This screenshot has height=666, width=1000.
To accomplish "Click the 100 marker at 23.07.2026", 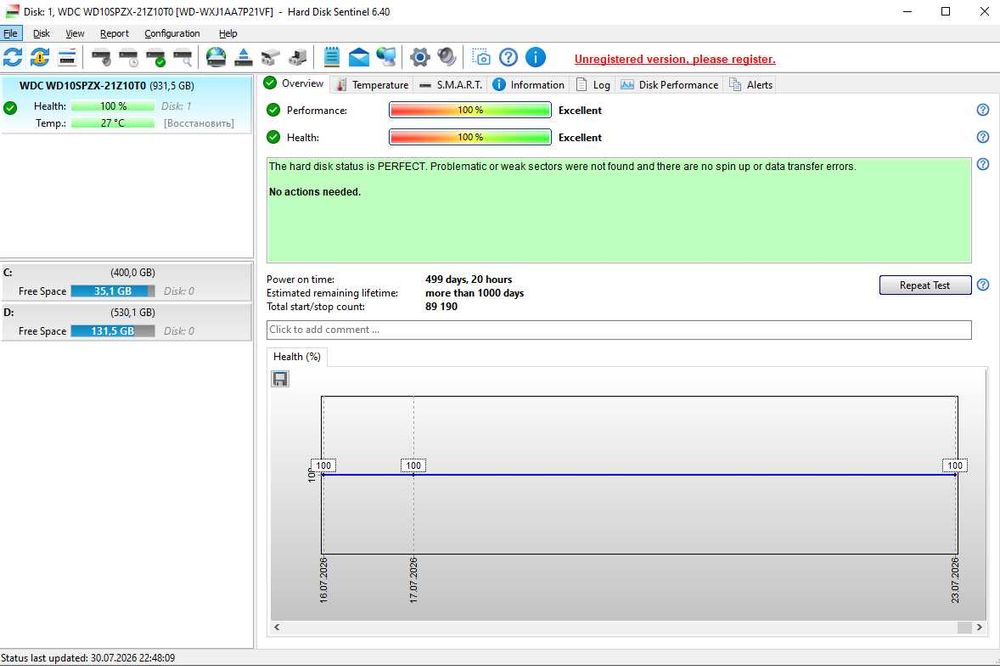I will 955,466.
